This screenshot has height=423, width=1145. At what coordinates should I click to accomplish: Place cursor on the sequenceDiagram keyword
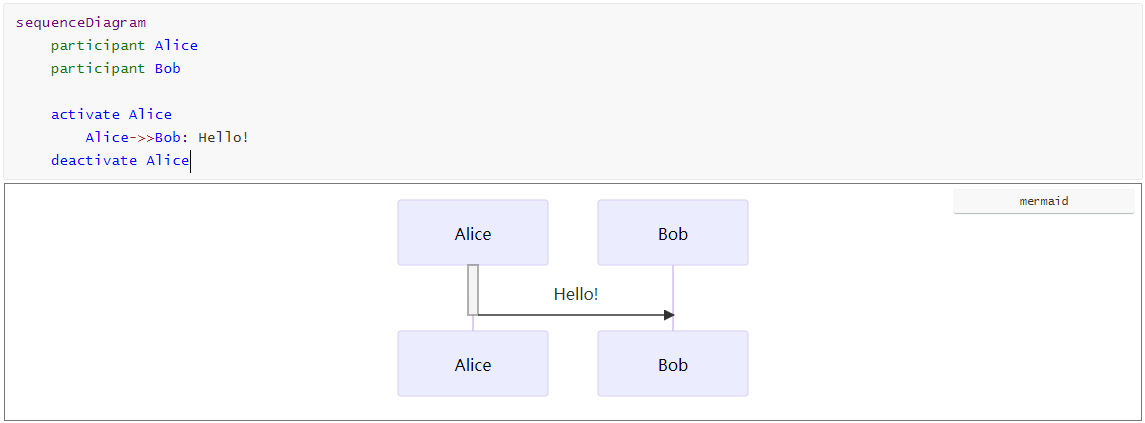click(x=80, y=22)
